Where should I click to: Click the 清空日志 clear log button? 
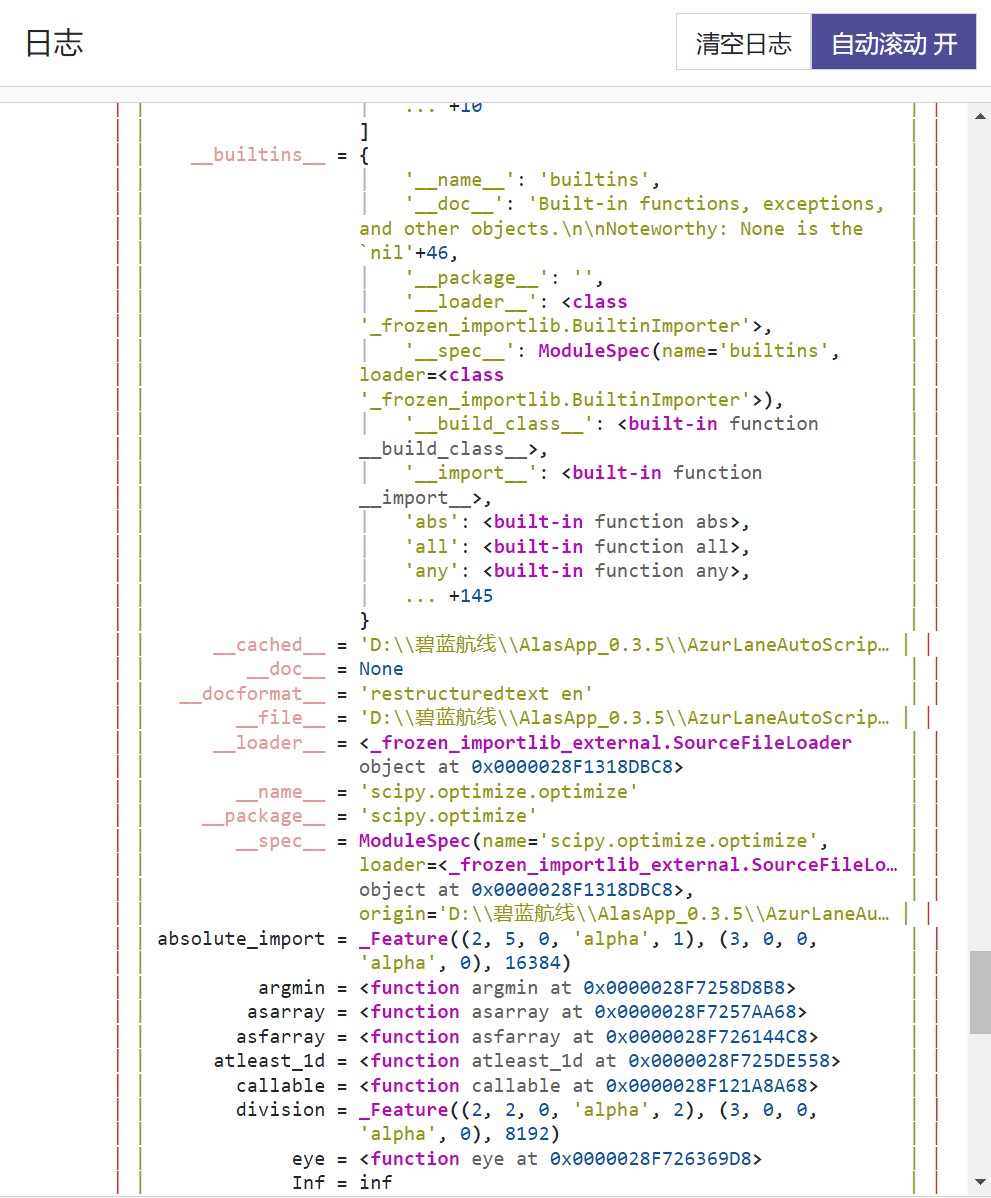tap(743, 42)
